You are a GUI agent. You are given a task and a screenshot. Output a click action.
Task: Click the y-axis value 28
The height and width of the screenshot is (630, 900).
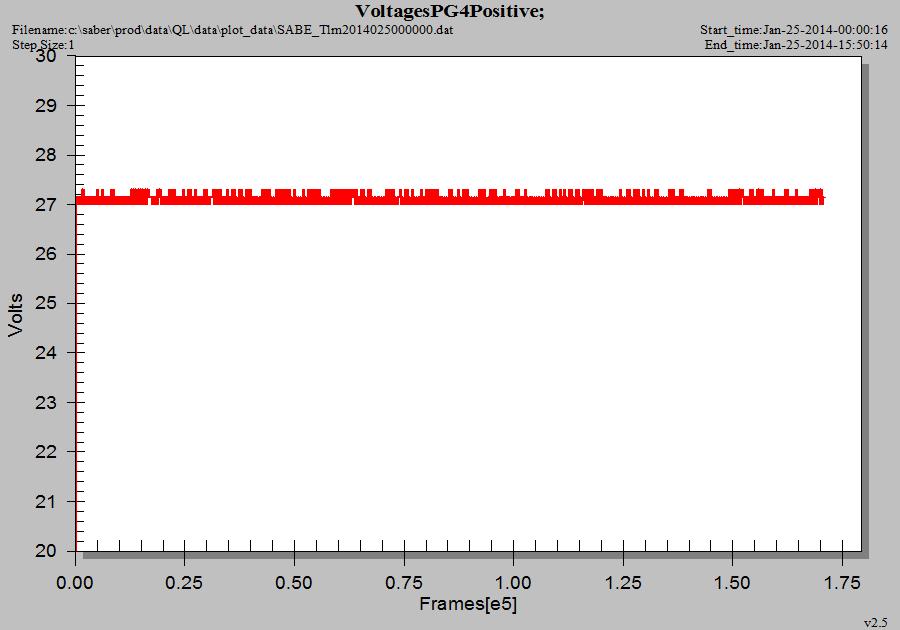(46, 155)
